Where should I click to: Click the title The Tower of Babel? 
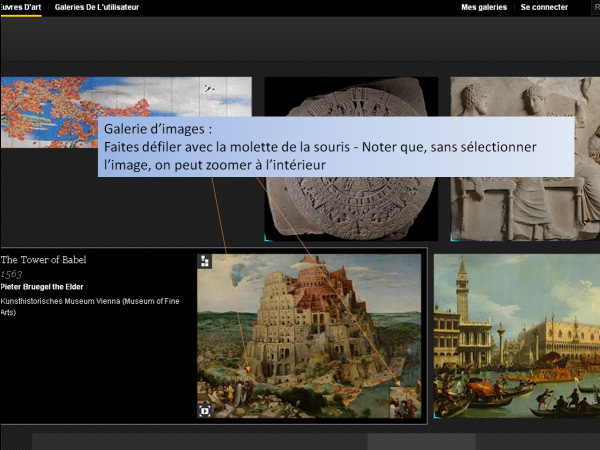tap(43, 260)
